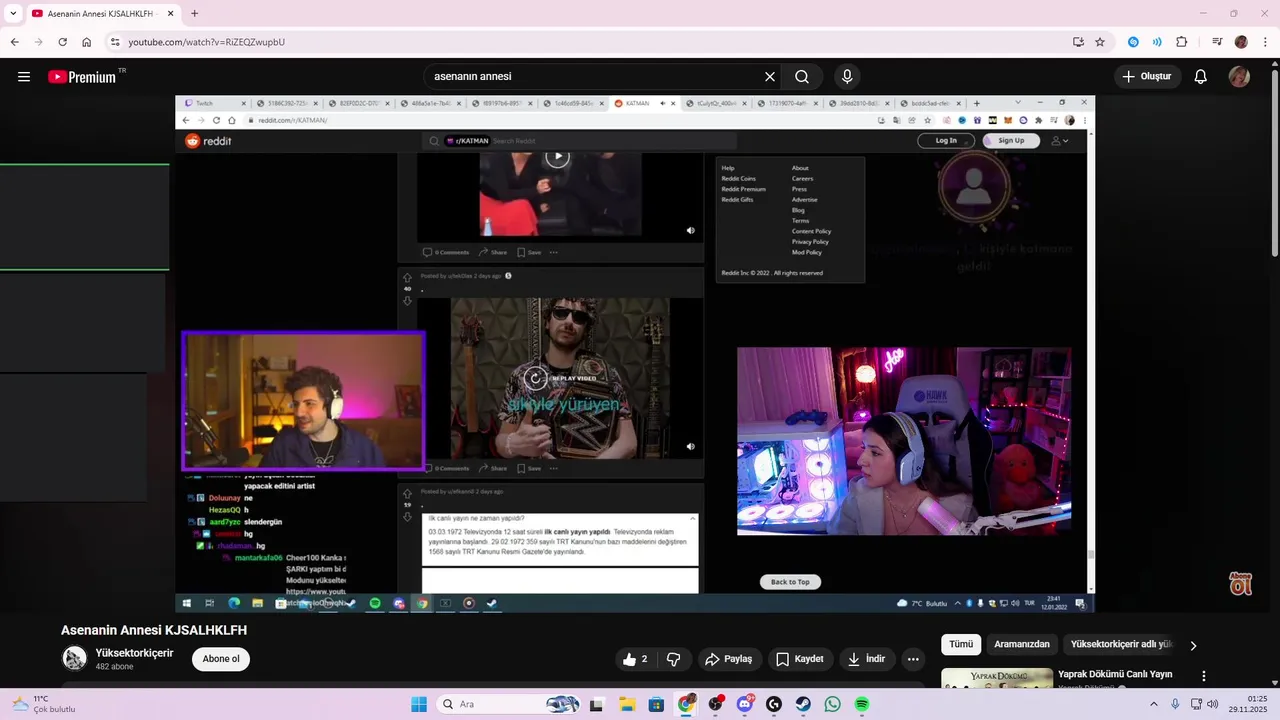
Task: Open the Yüksektorkiçerir channel name link
Action: coord(134,653)
